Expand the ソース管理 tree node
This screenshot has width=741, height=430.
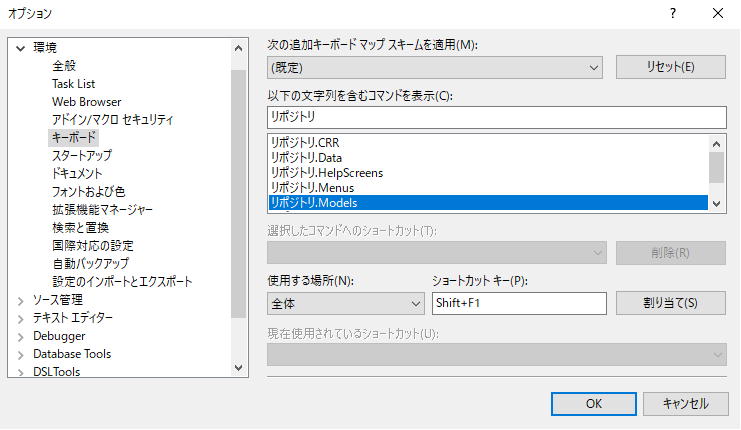(x=20, y=301)
